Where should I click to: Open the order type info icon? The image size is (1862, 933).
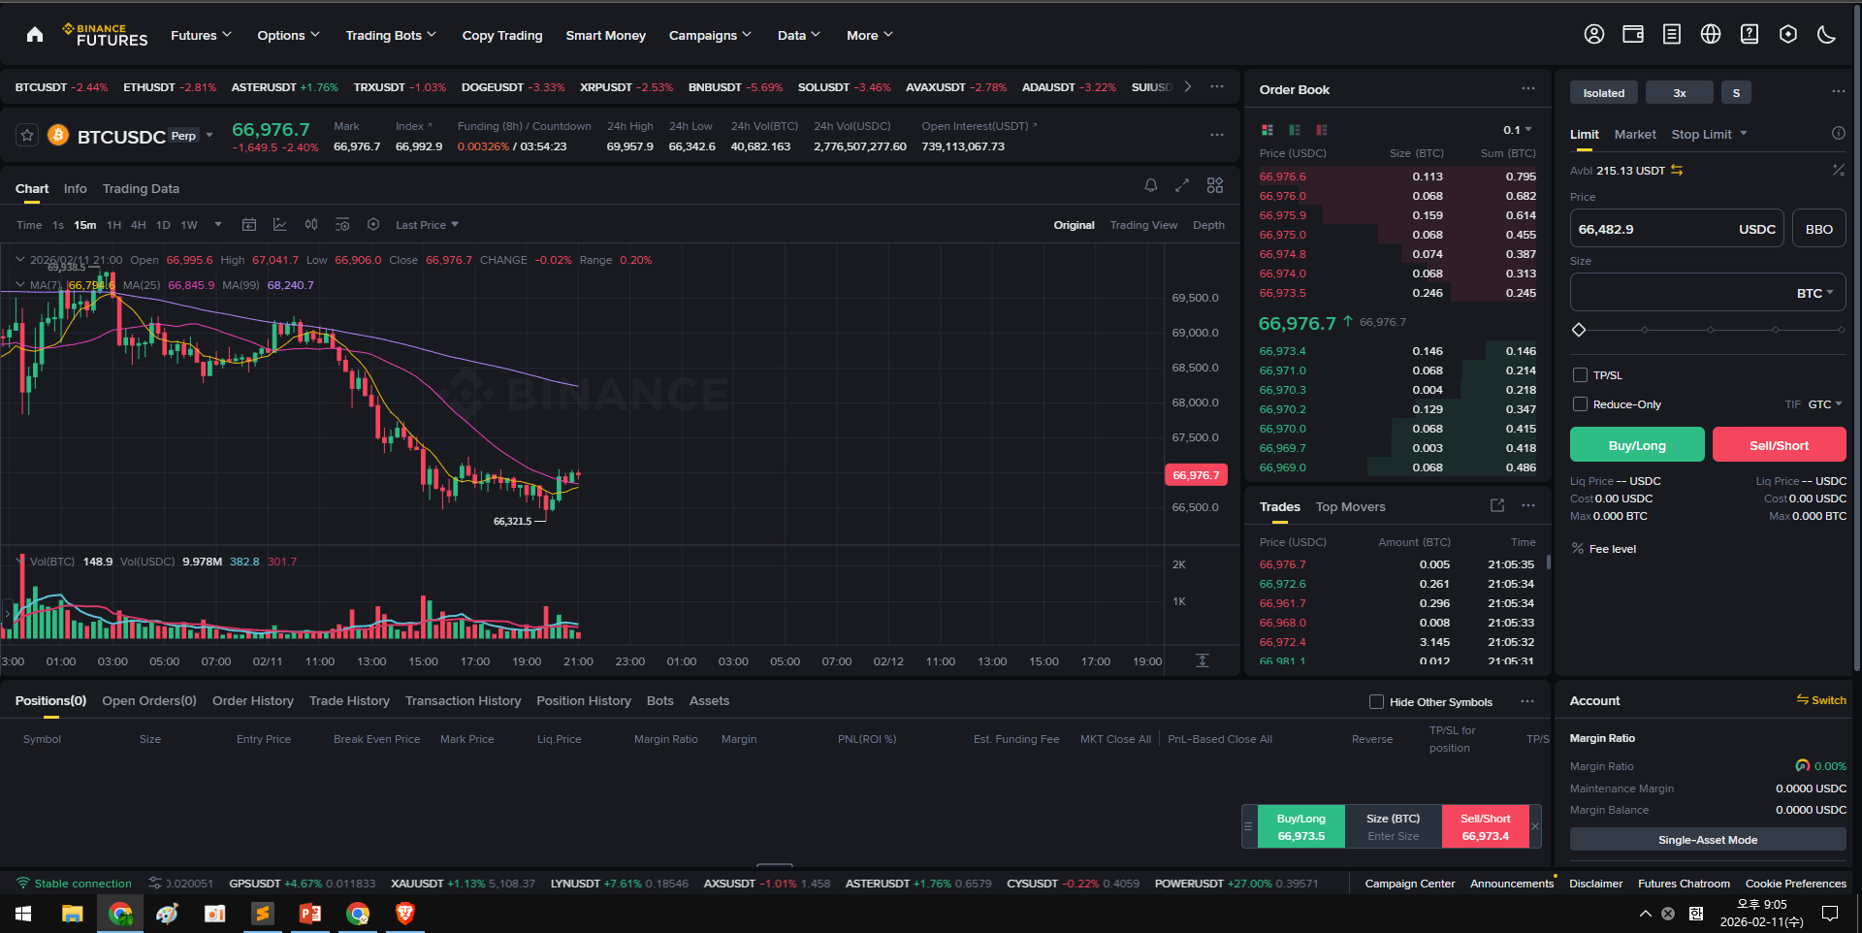(x=1838, y=134)
